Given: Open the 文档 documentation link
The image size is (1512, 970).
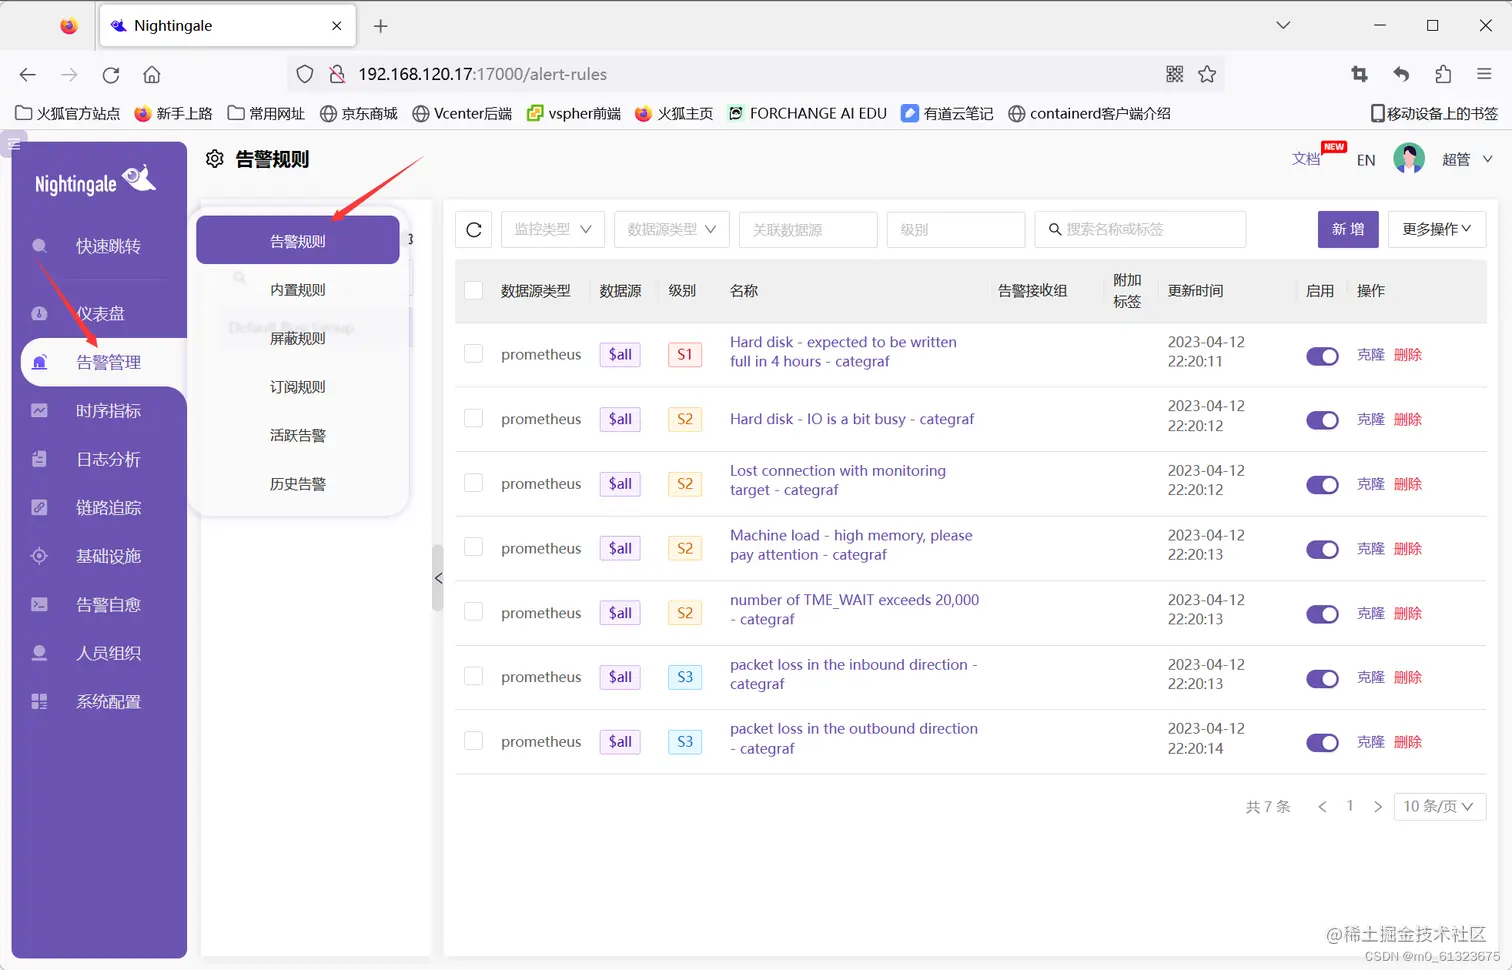Looking at the screenshot, I should click(x=1306, y=159).
